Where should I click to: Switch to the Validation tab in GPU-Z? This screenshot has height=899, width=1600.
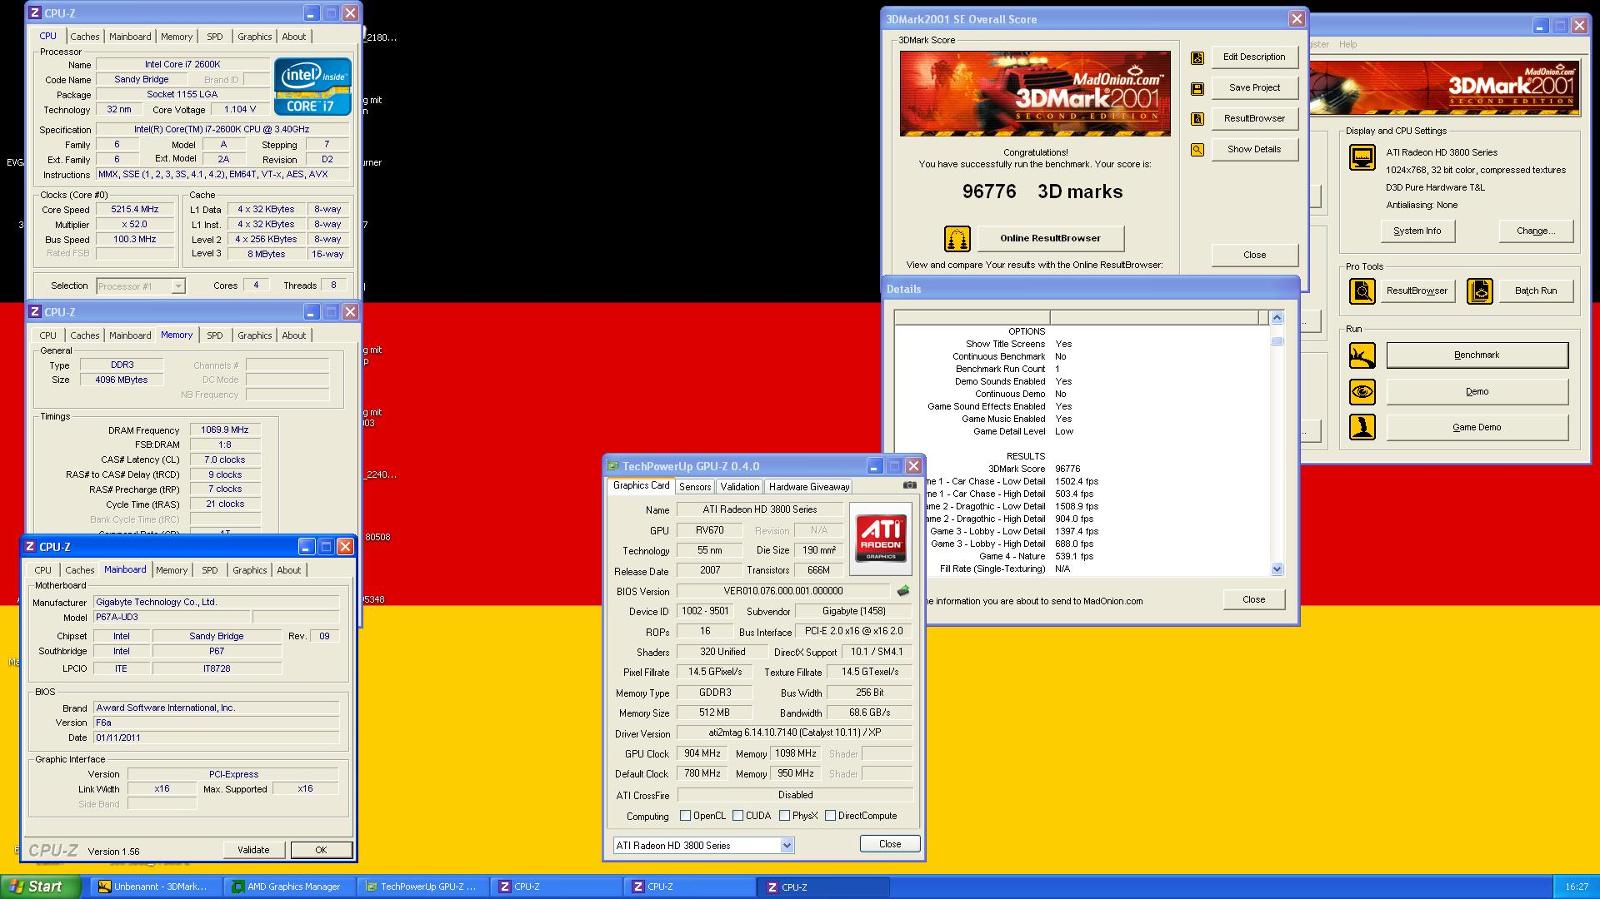(740, 487)
